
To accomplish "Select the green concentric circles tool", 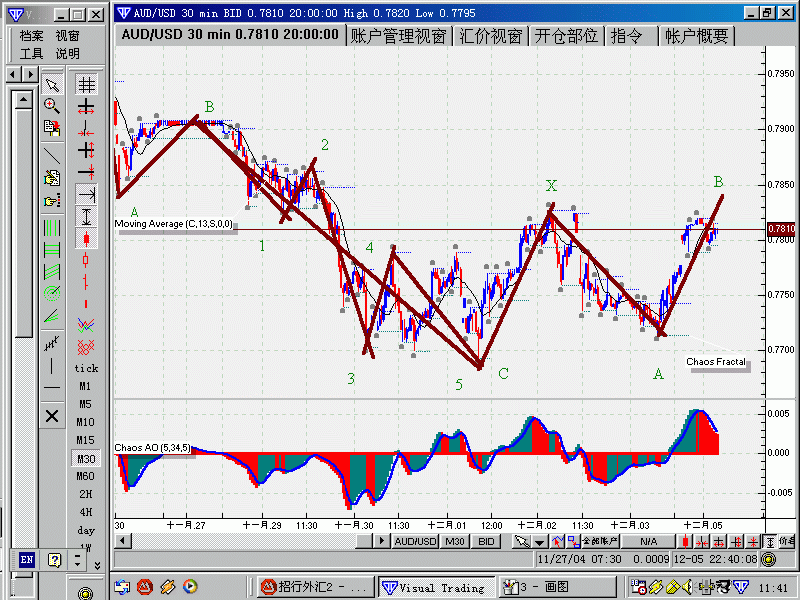I will tap(52, 293).
